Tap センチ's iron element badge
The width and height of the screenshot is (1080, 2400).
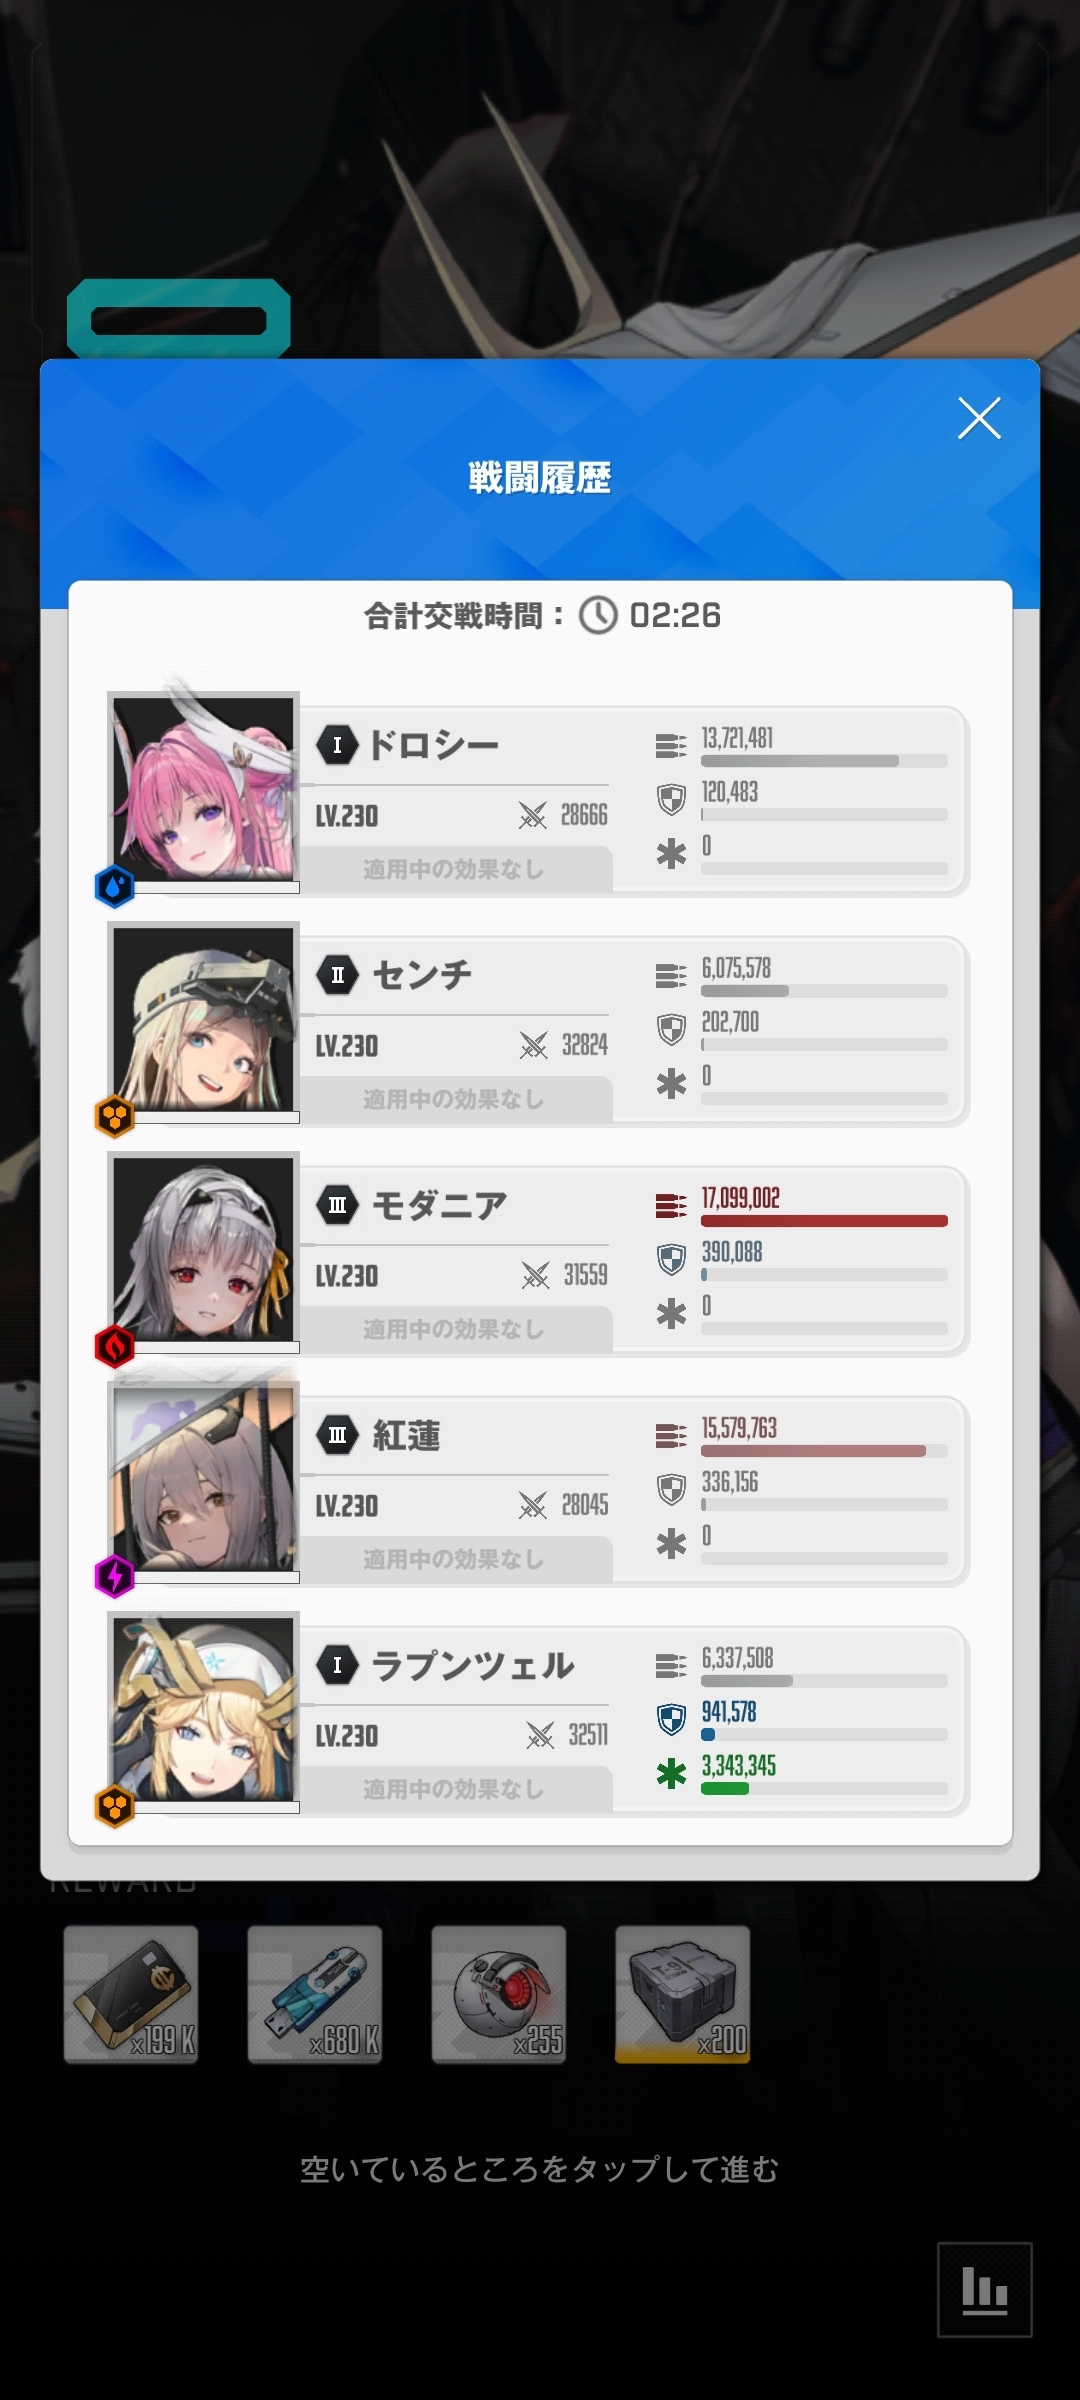[115, 1116]
